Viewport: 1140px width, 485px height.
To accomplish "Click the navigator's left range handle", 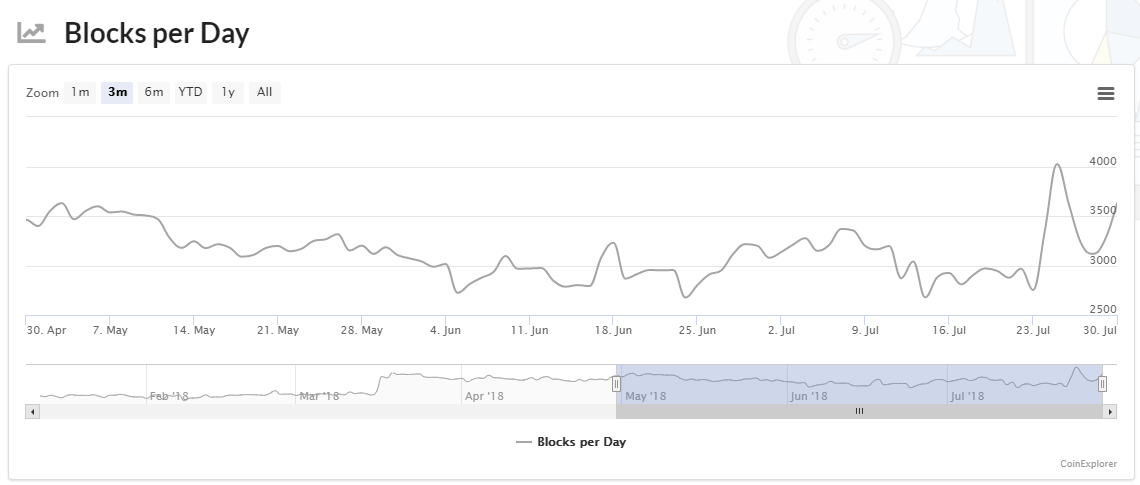I will (616, 384).
